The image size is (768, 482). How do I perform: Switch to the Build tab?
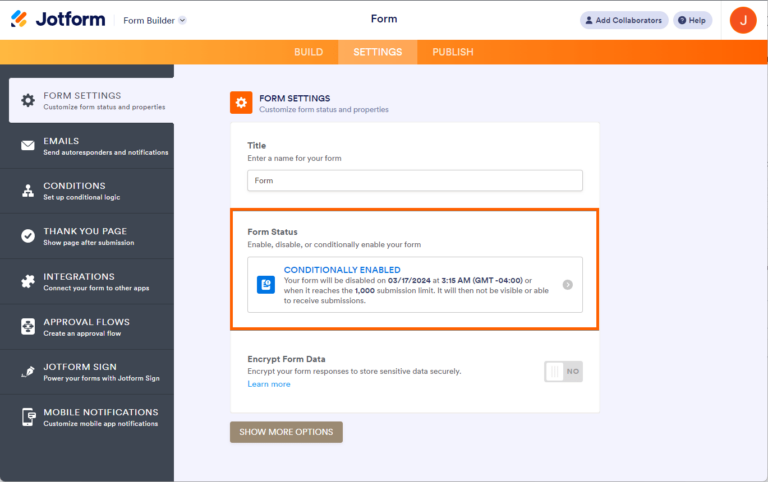(308, 52)
